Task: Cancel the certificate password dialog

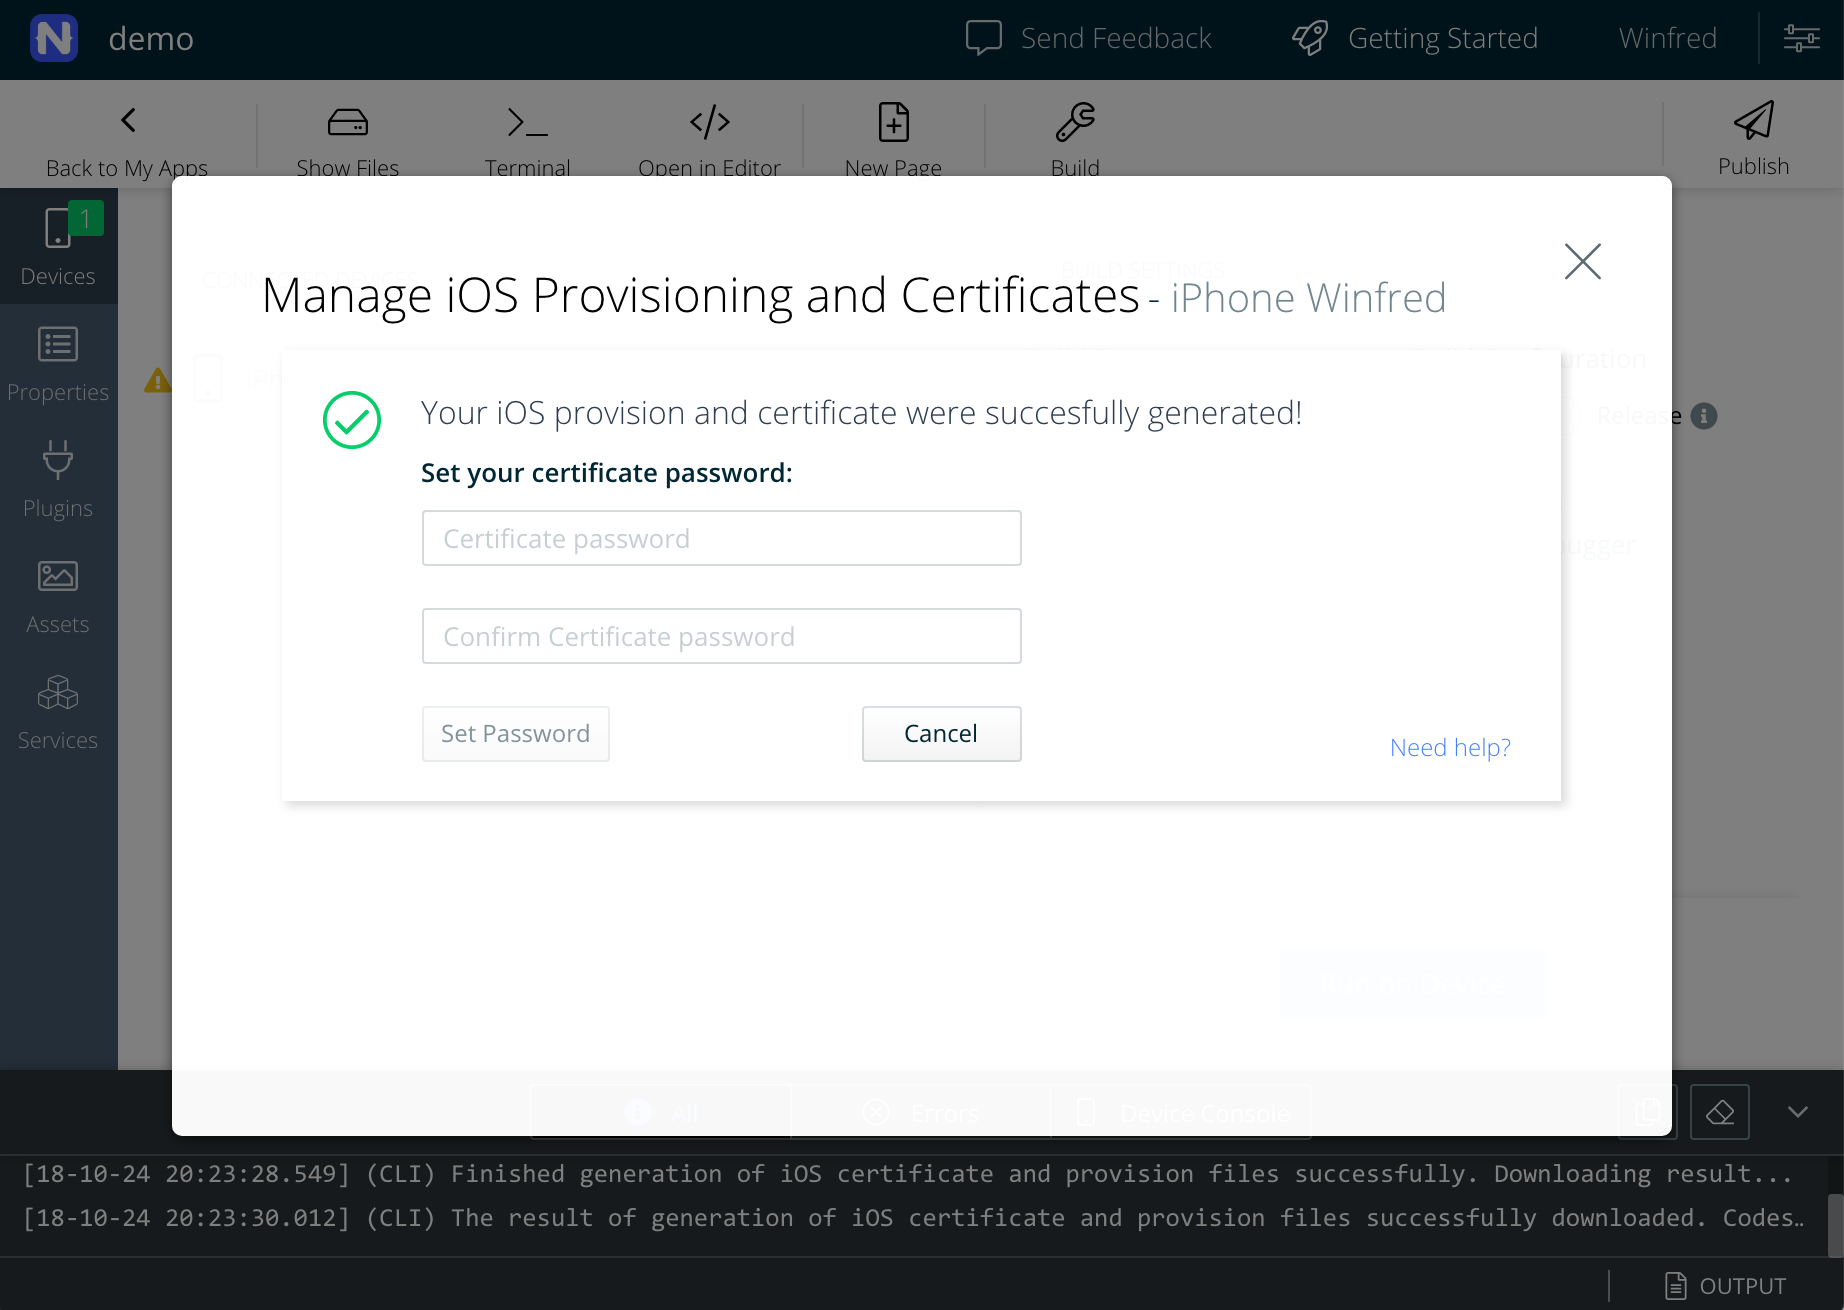Action: tap(941, 734)
